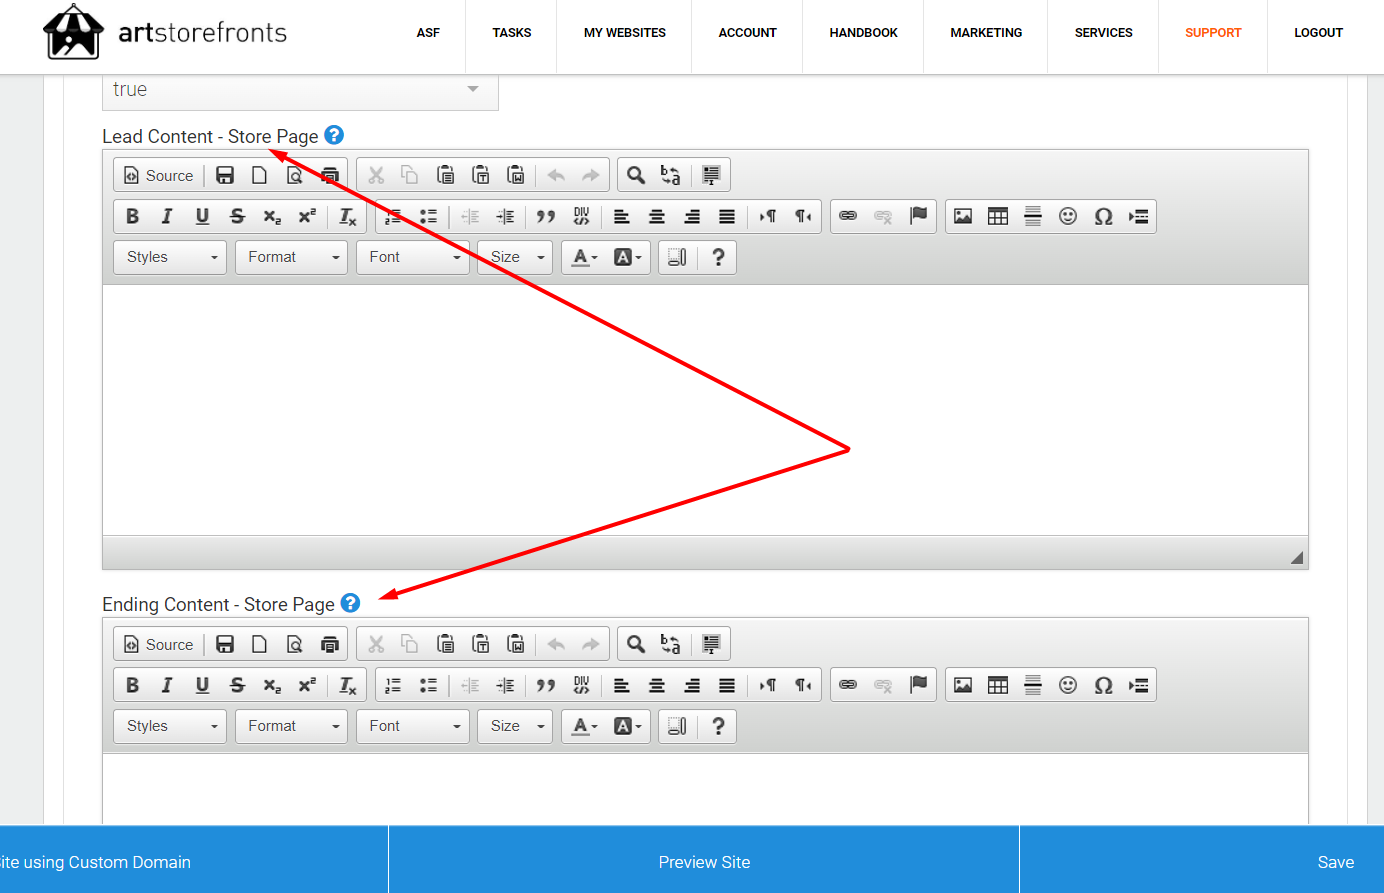Open the Table insertion dialog
Image resolution: width=1384 pixels, height=893 pixels.
997,216
